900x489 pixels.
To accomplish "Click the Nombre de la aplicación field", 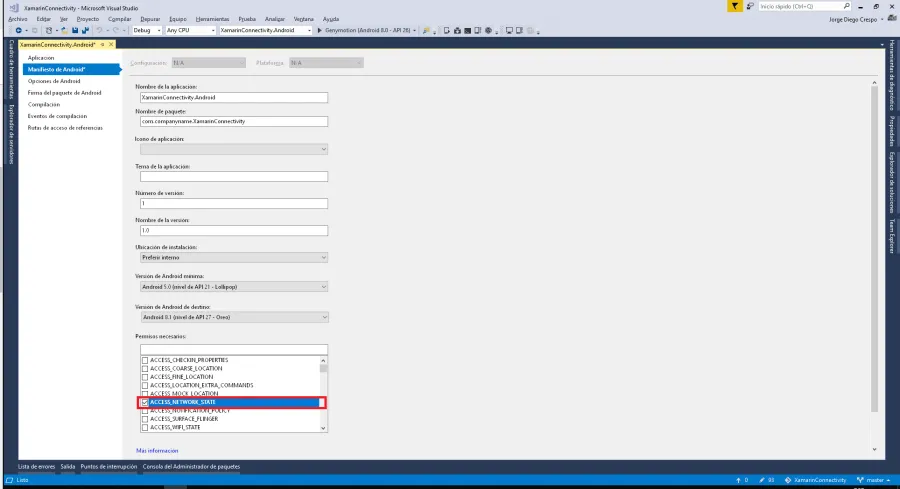I will point(234,98).
